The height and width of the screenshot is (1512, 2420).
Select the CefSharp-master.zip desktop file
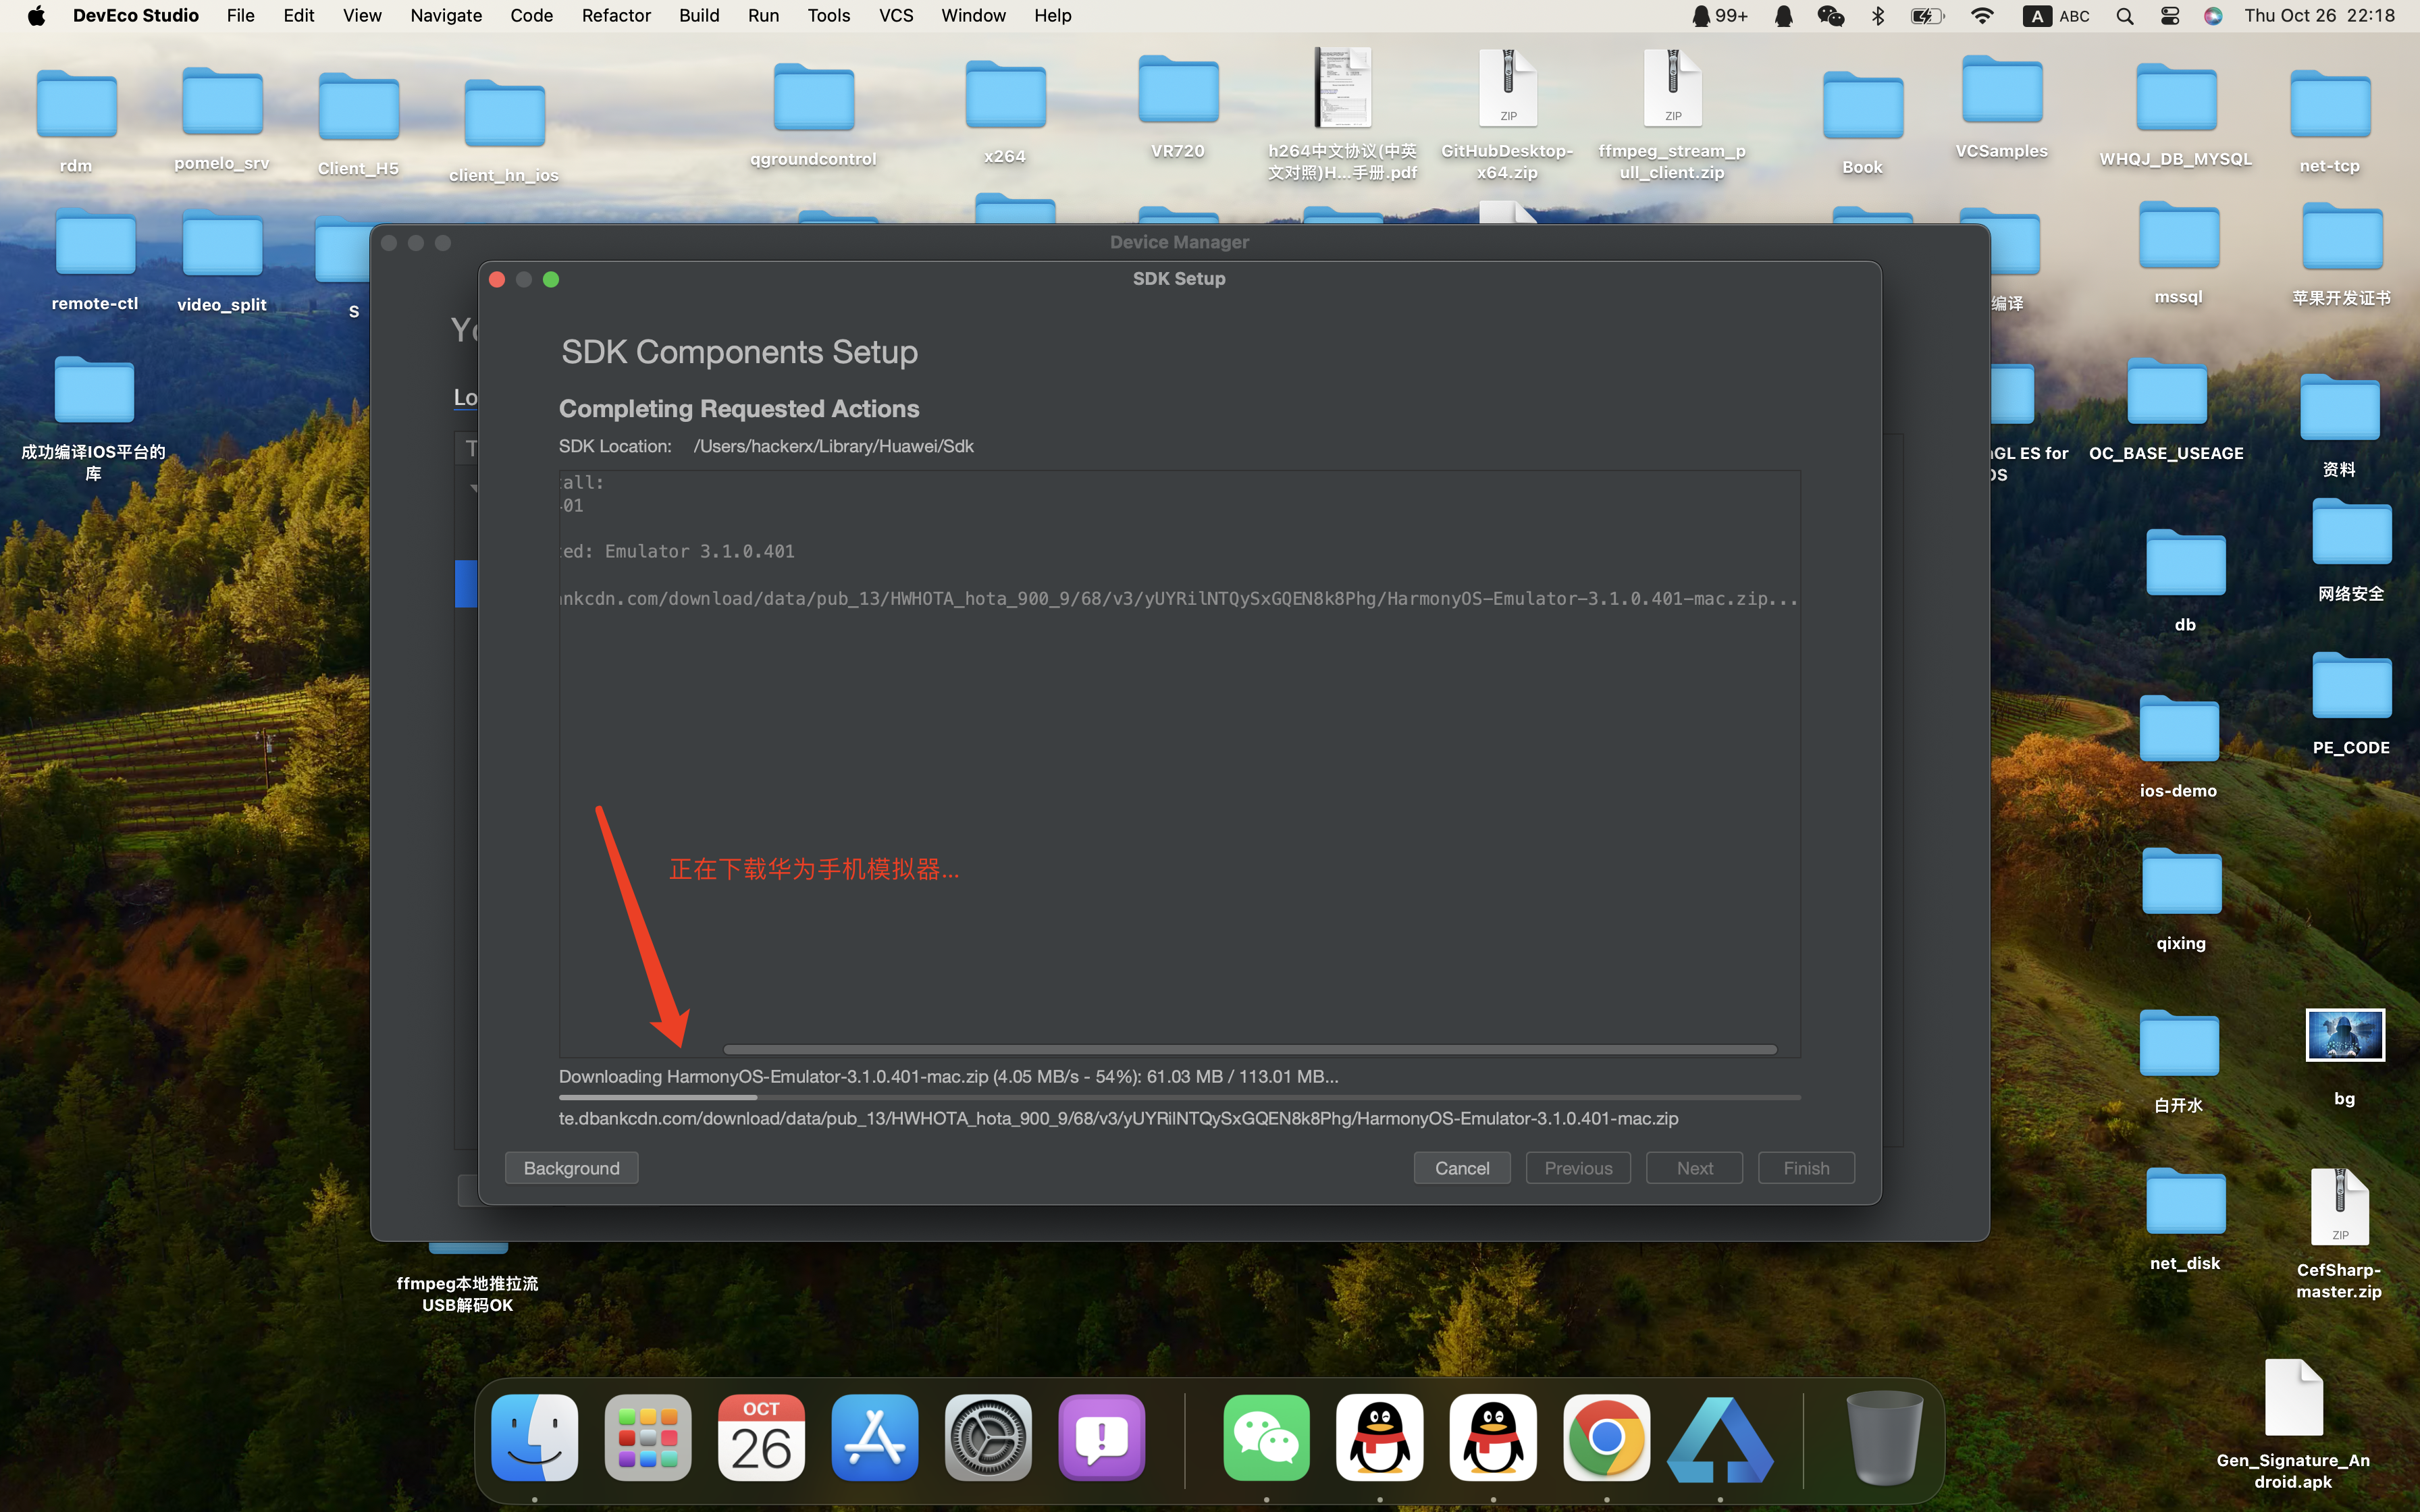[x=2339, y=1208]
